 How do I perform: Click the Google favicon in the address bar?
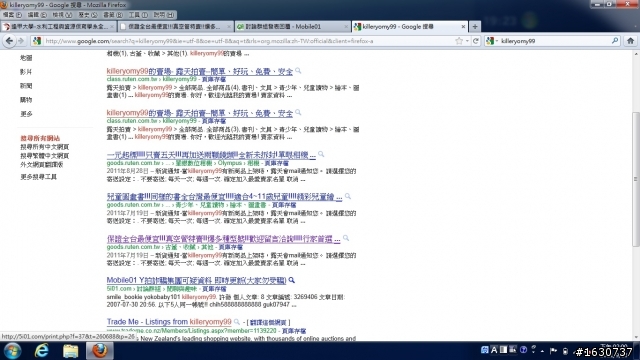[37, 41]
